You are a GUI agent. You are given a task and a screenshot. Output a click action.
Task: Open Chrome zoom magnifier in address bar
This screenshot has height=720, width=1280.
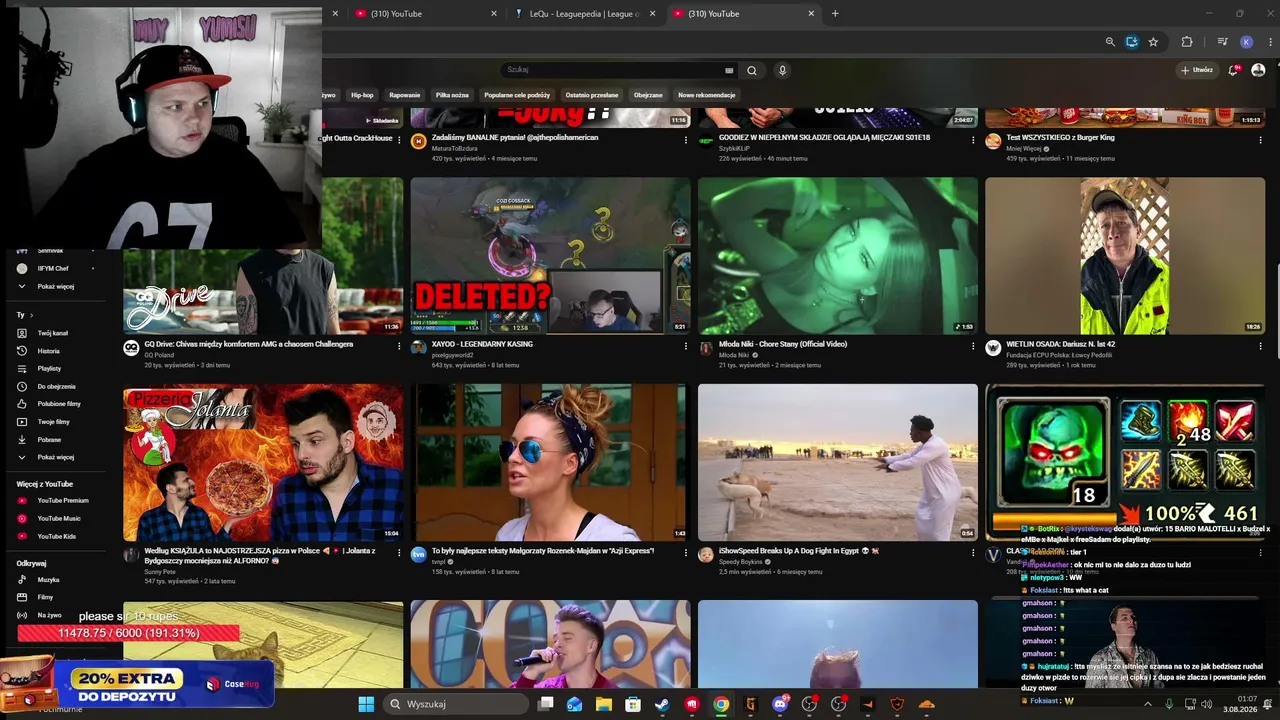click(x=1110, y=42)
